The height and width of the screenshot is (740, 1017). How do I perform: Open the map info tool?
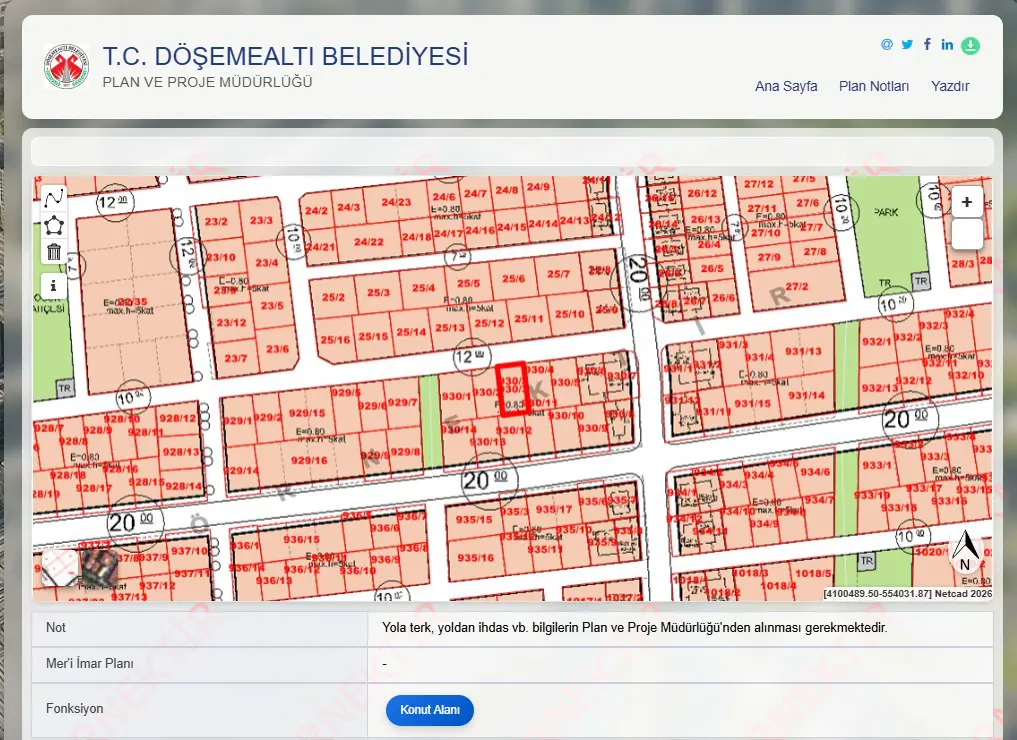[54, 285]
